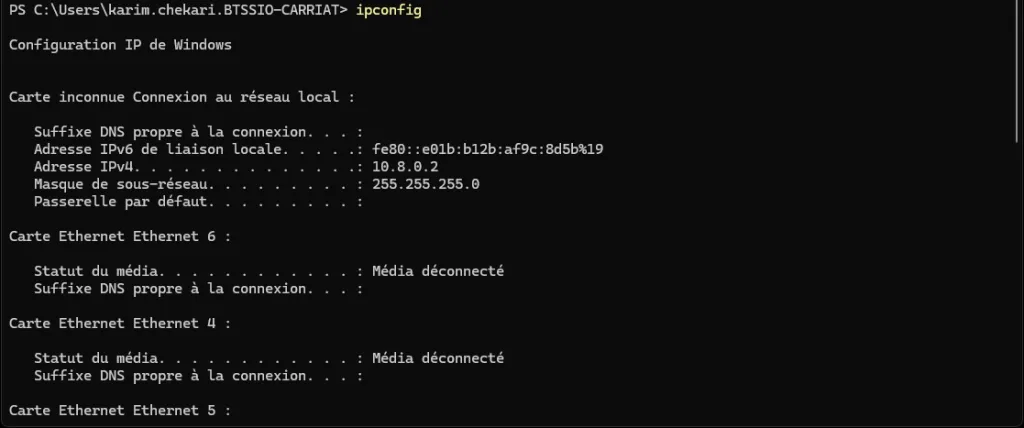Click "Statut du média" label under Ethernet 6

[x=96, y=271]
